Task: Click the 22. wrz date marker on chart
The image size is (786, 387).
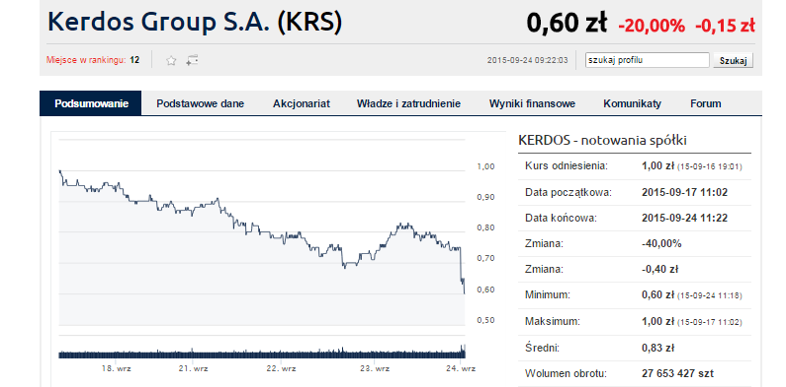Action: coord(281,368)
